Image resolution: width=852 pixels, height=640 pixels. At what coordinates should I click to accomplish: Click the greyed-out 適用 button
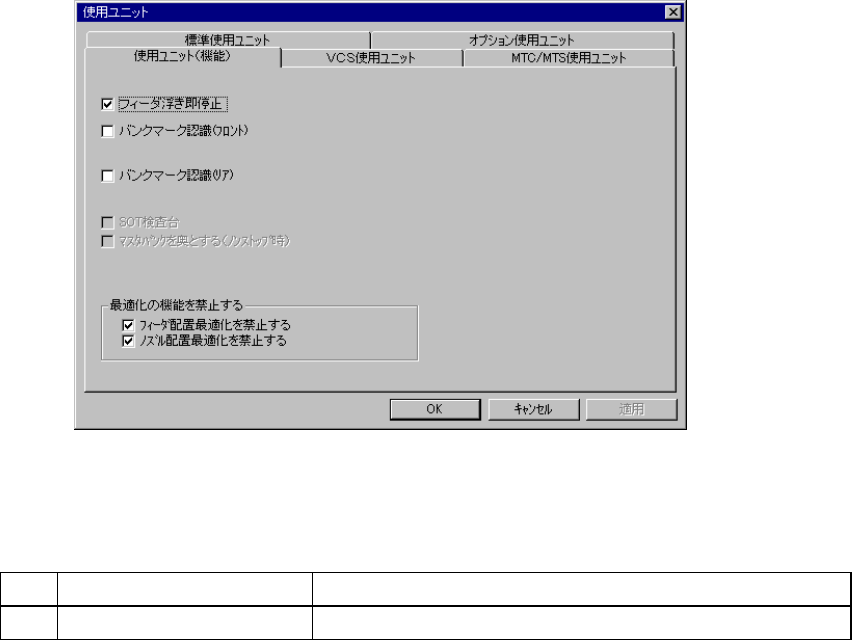pyautogui.click(x=631, y=409)
